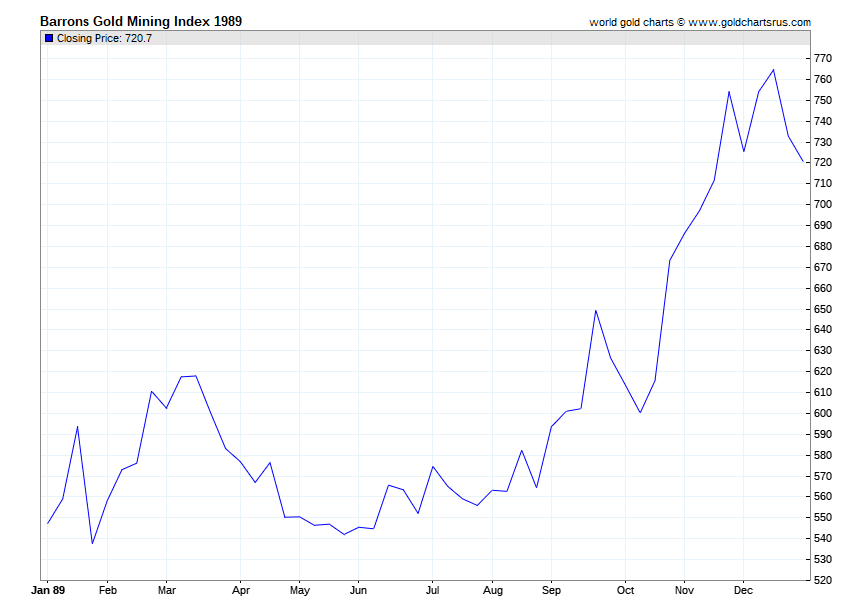Select the 'Sep' x-axis label

pos(549,590)
